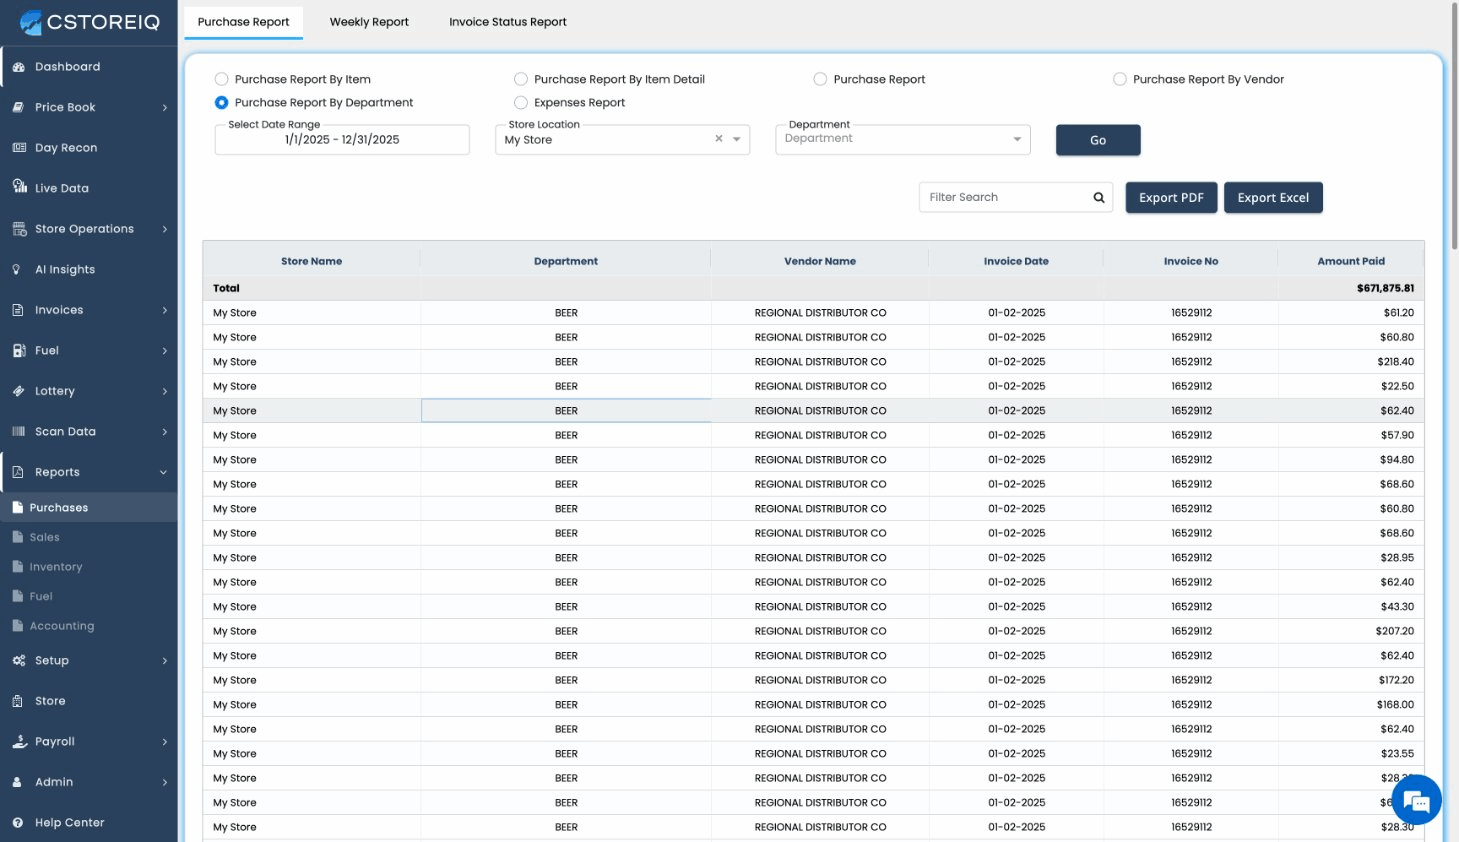Click the Day Recon sidebar icon
Image resolution: width=1459 pixels, height=842 pixels.
coord(19,148)
